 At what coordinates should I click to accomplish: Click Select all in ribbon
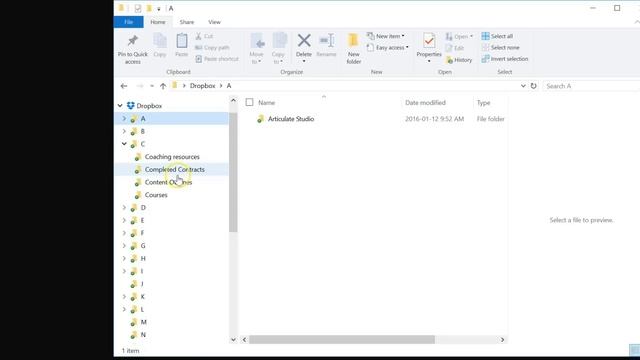[x=497, y=36]
